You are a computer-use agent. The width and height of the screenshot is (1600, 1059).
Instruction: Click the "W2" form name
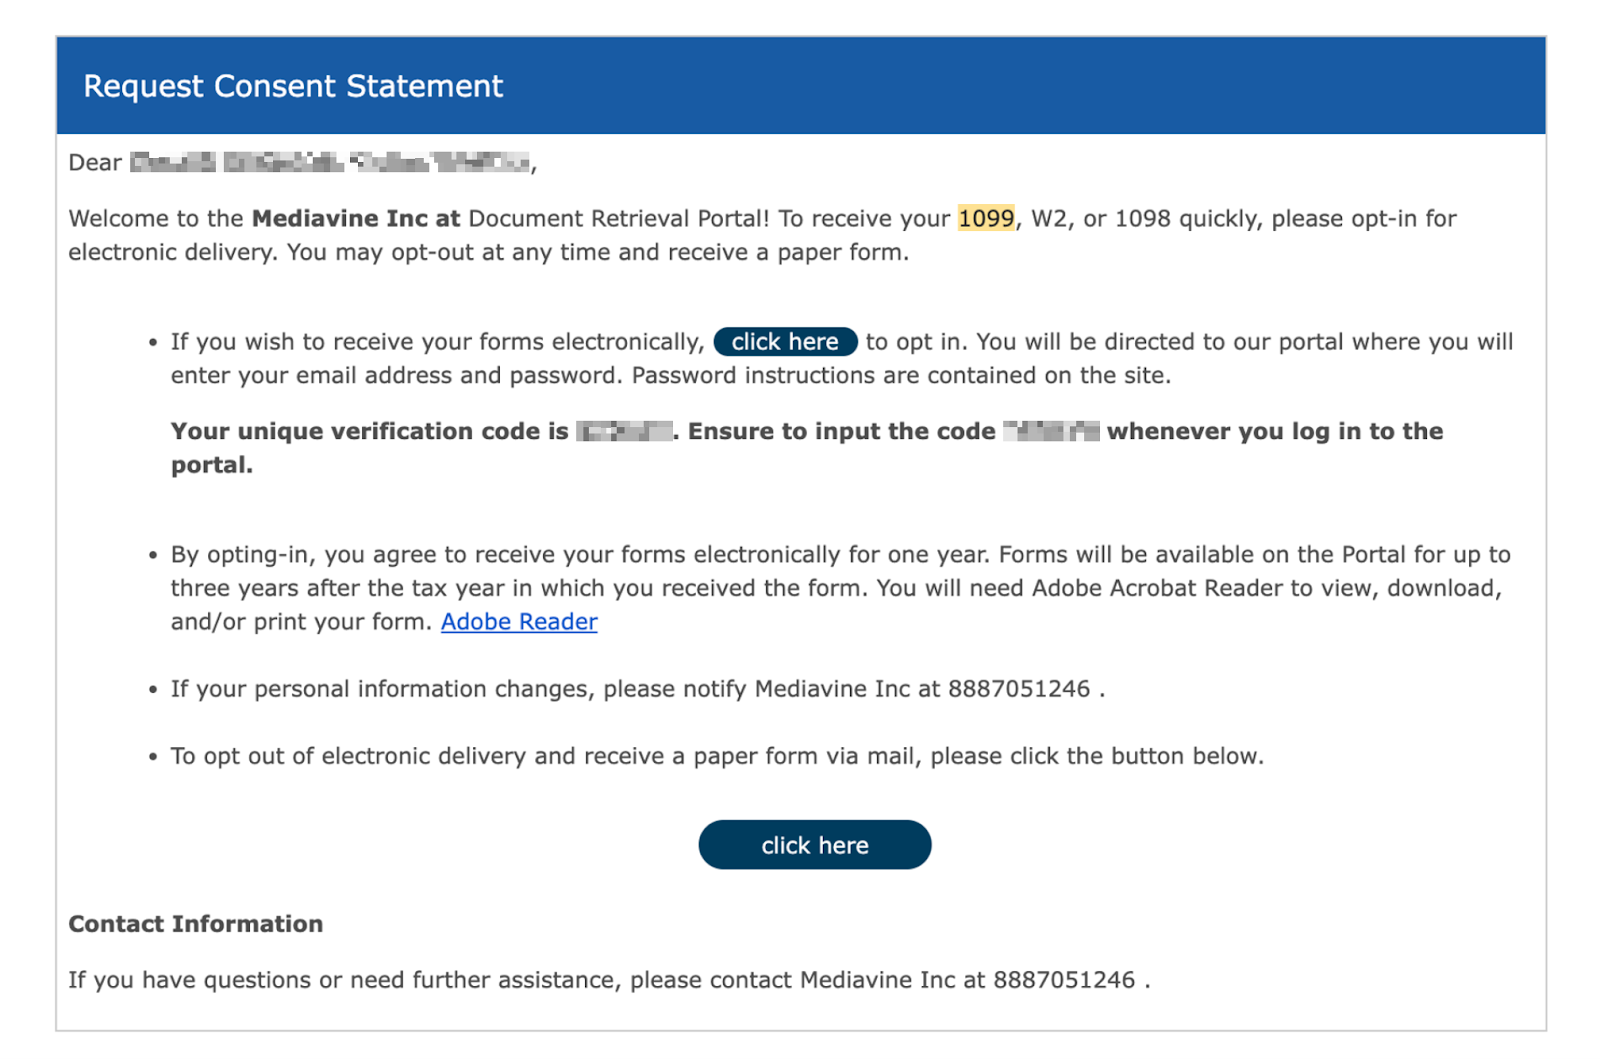(1049, 219)
